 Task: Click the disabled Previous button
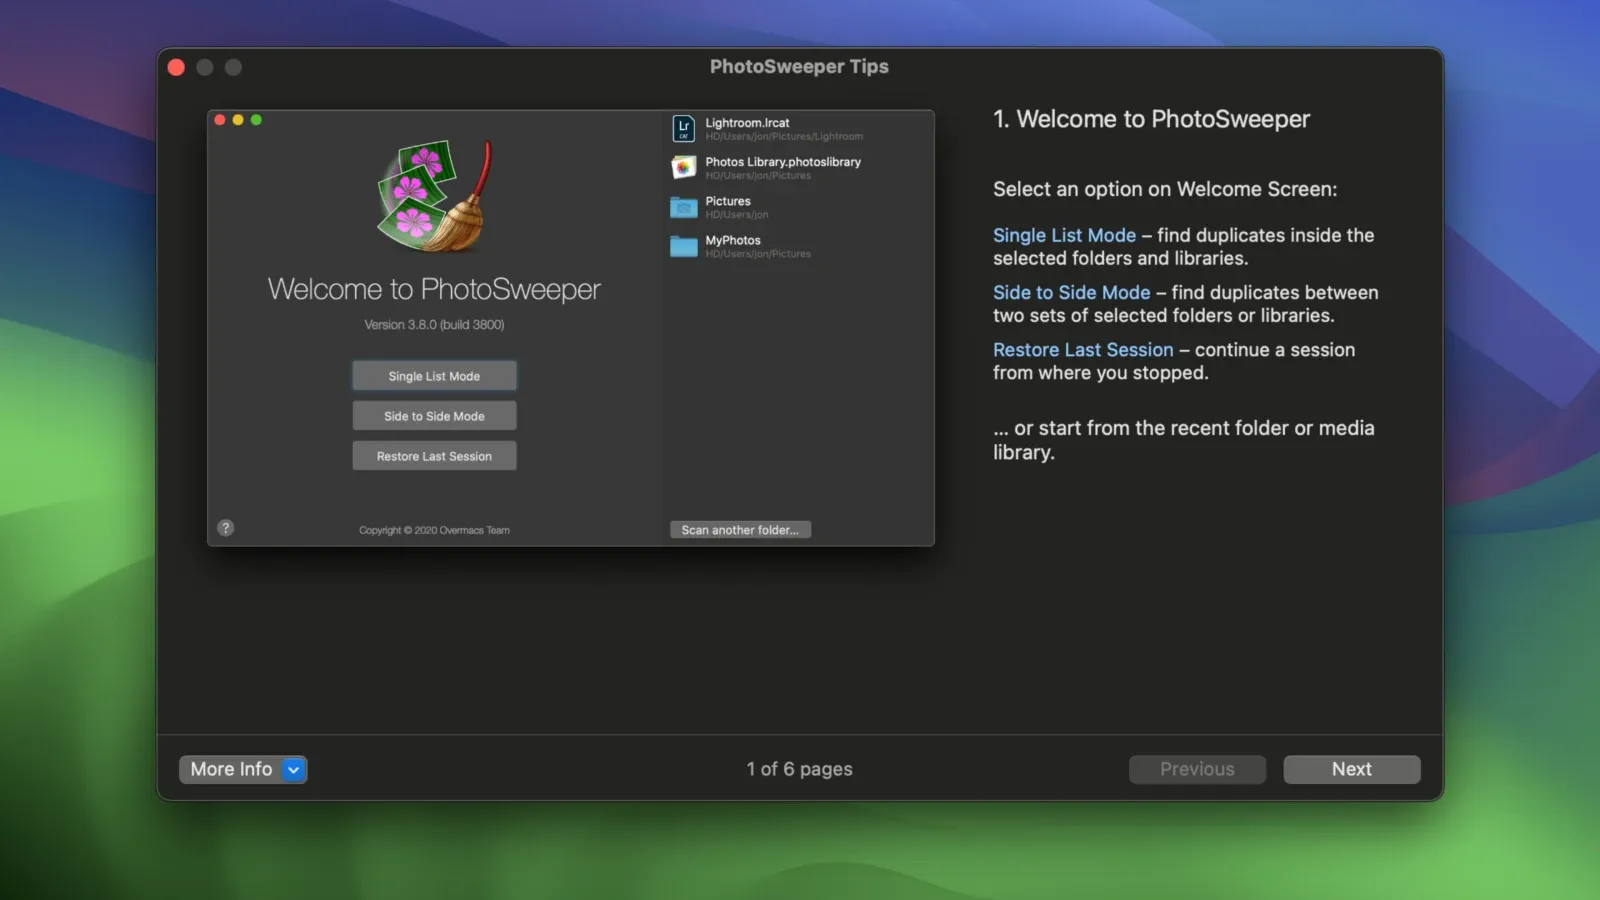1197,769
